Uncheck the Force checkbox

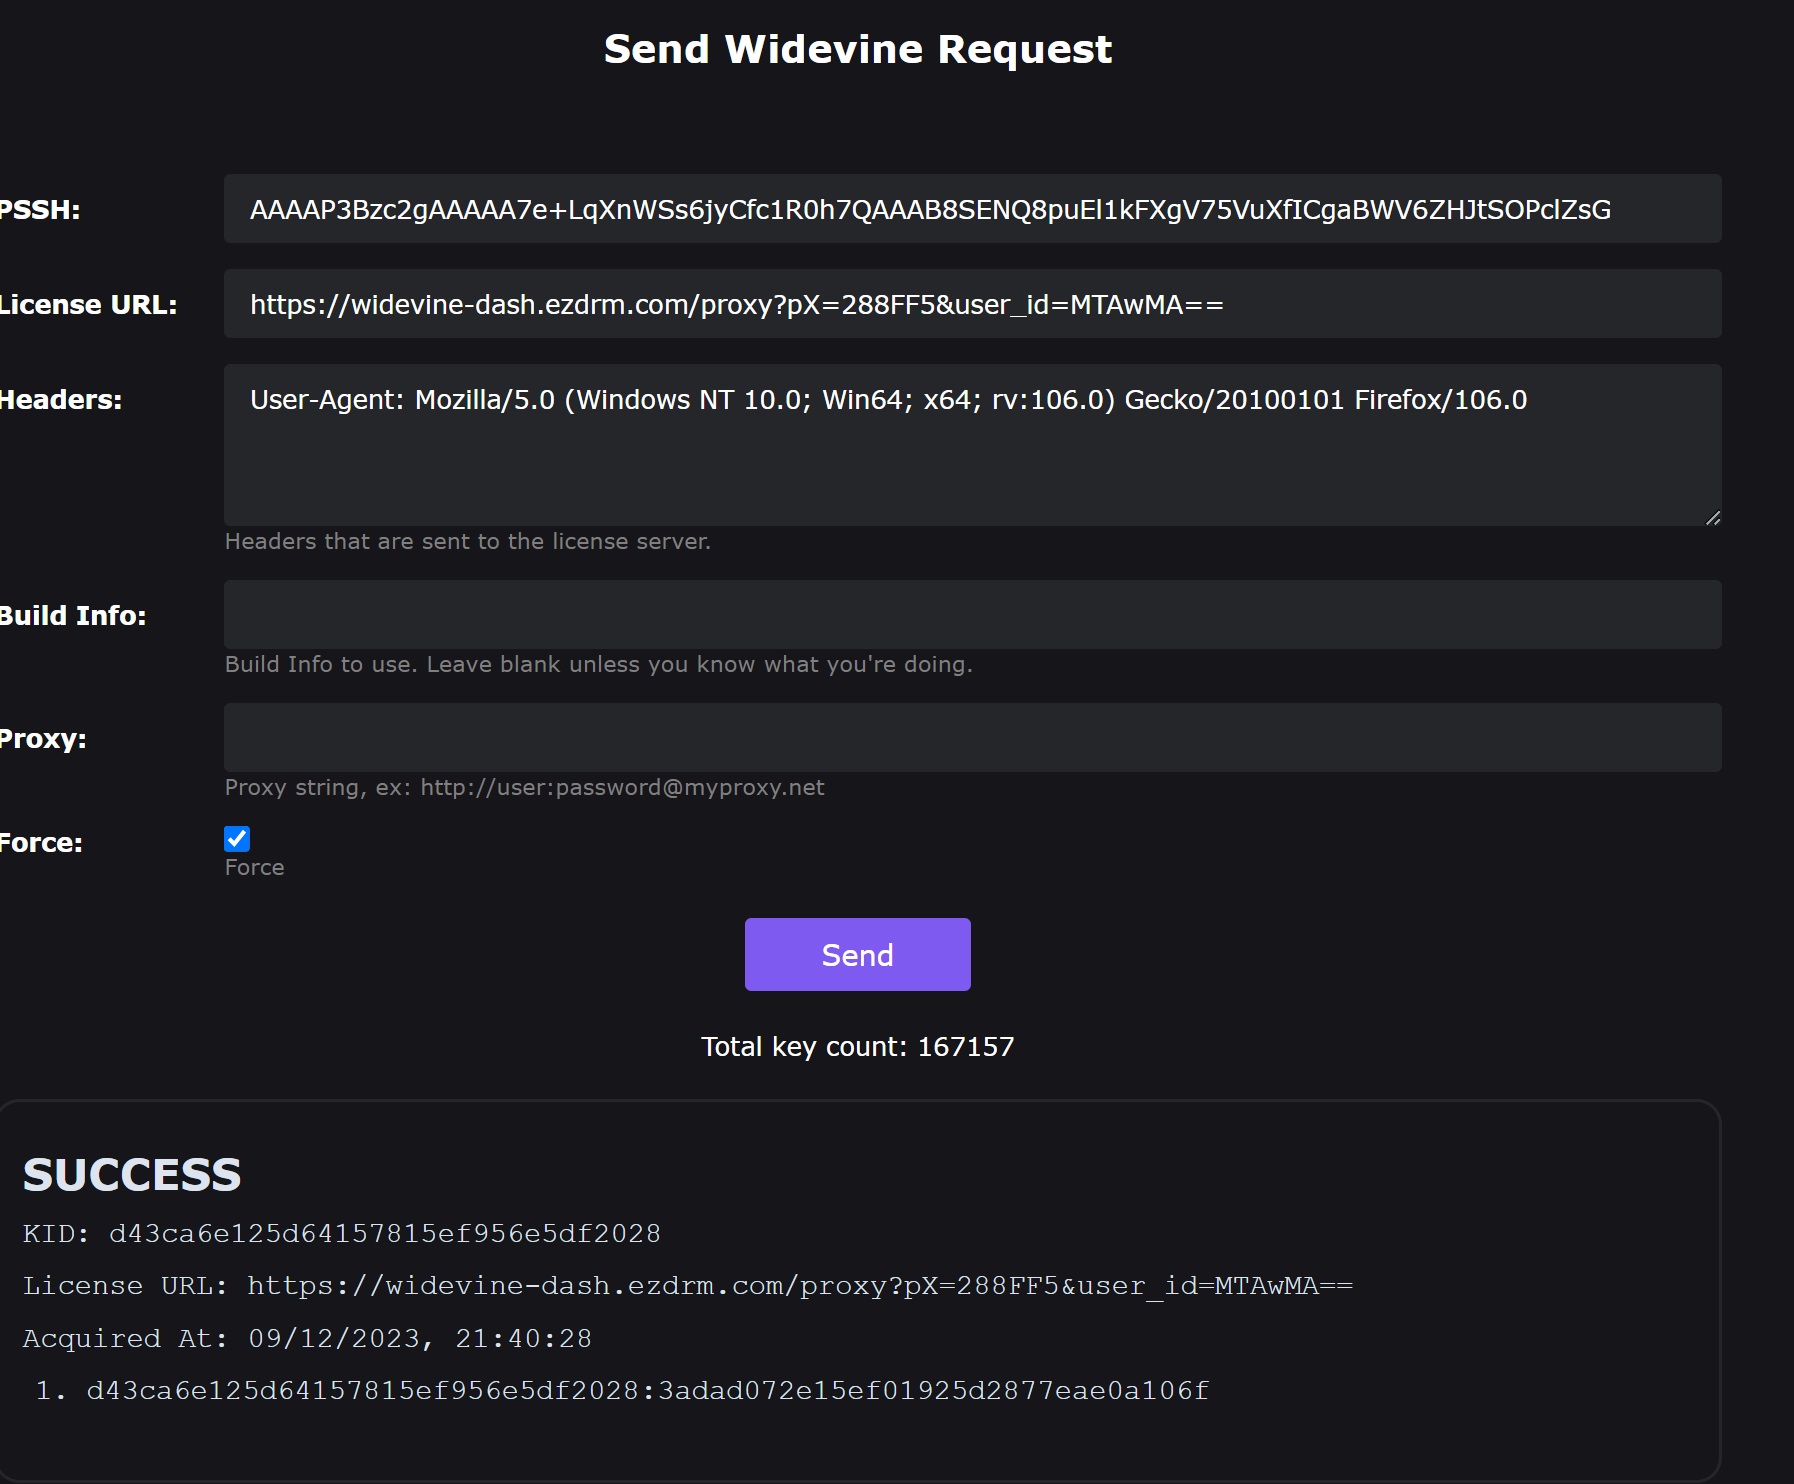(x=237, y=839)
